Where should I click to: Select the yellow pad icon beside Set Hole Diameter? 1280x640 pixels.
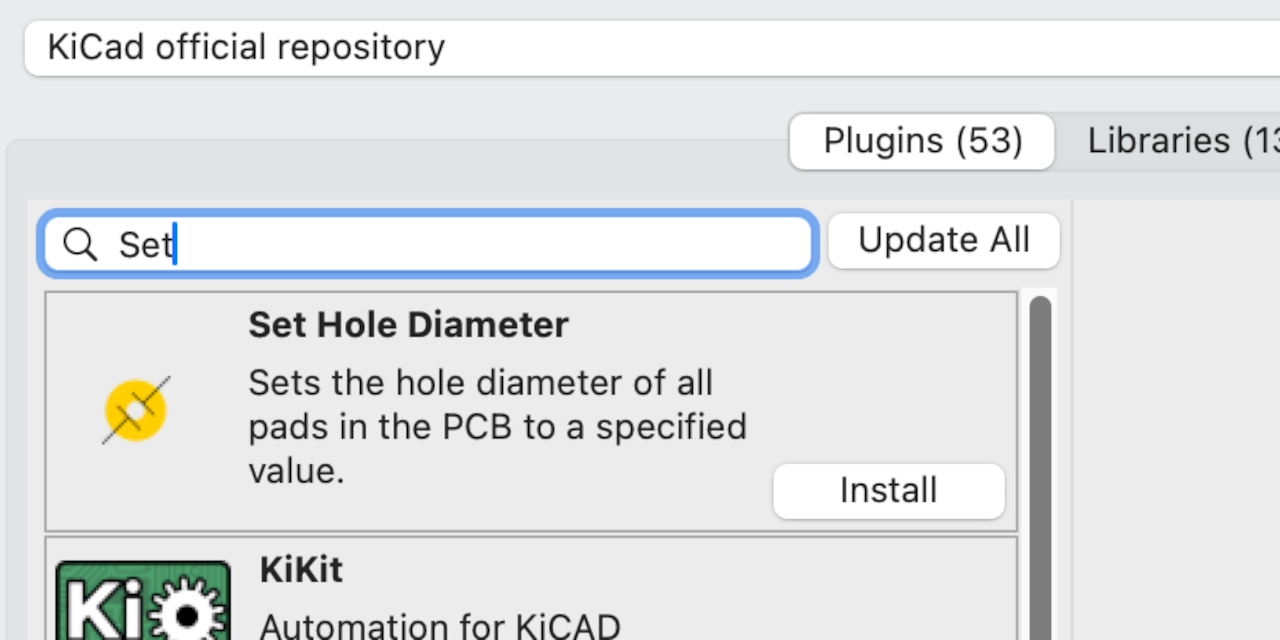(136, 410)
